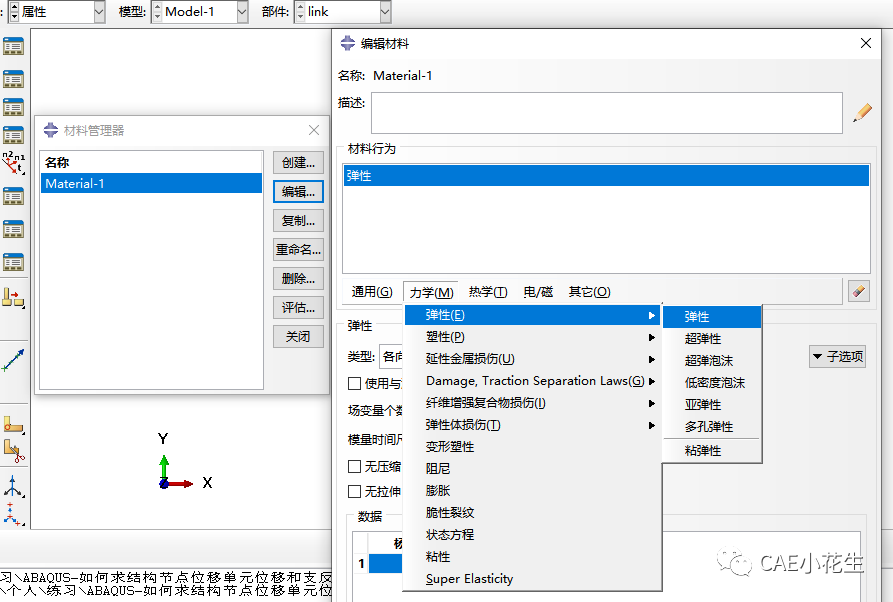This screenshot has height=602, width=893.
Task: Click the pencil edit icon beside the description field
Action: point(861,113)
